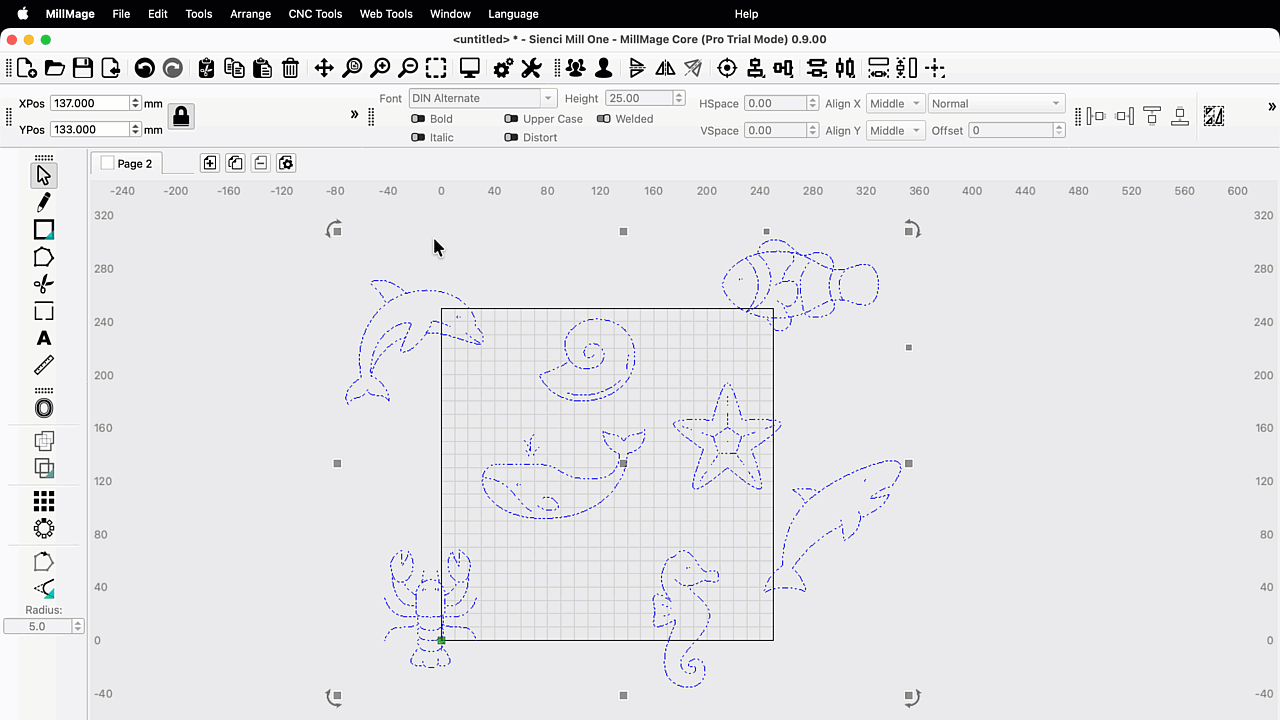The height and width of the screenshot is (720, 1280).
Task: Open Settings gears icon
Action: 504,68
